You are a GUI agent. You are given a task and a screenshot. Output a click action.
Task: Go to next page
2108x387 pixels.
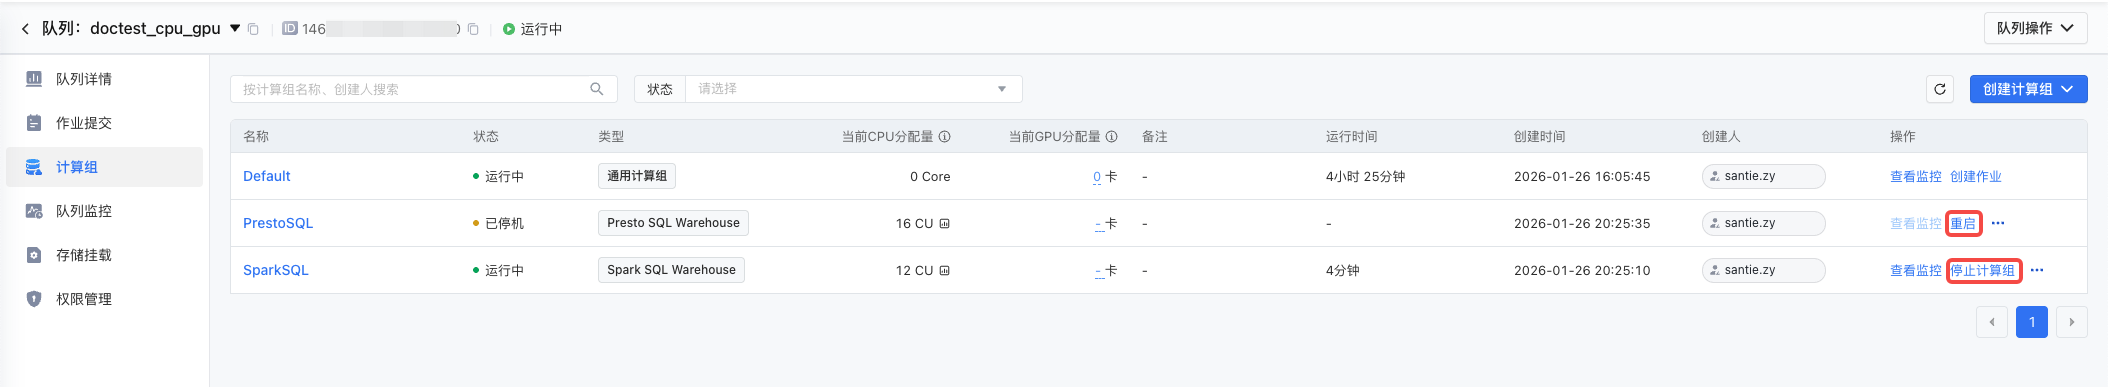[x=2072, y=322]
